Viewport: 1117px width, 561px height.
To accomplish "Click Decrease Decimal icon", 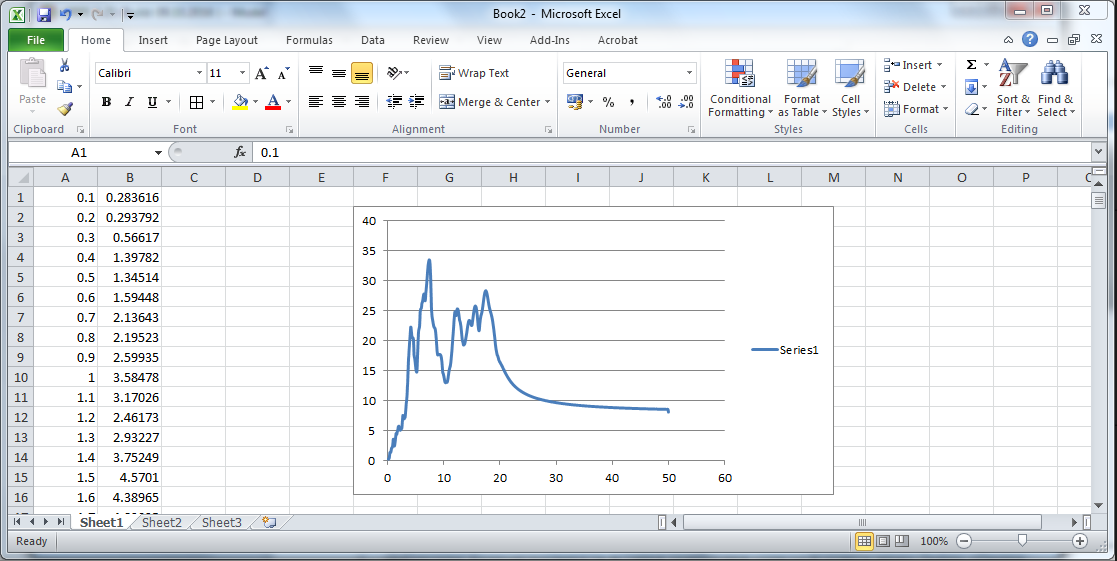I will click(686, 102).
